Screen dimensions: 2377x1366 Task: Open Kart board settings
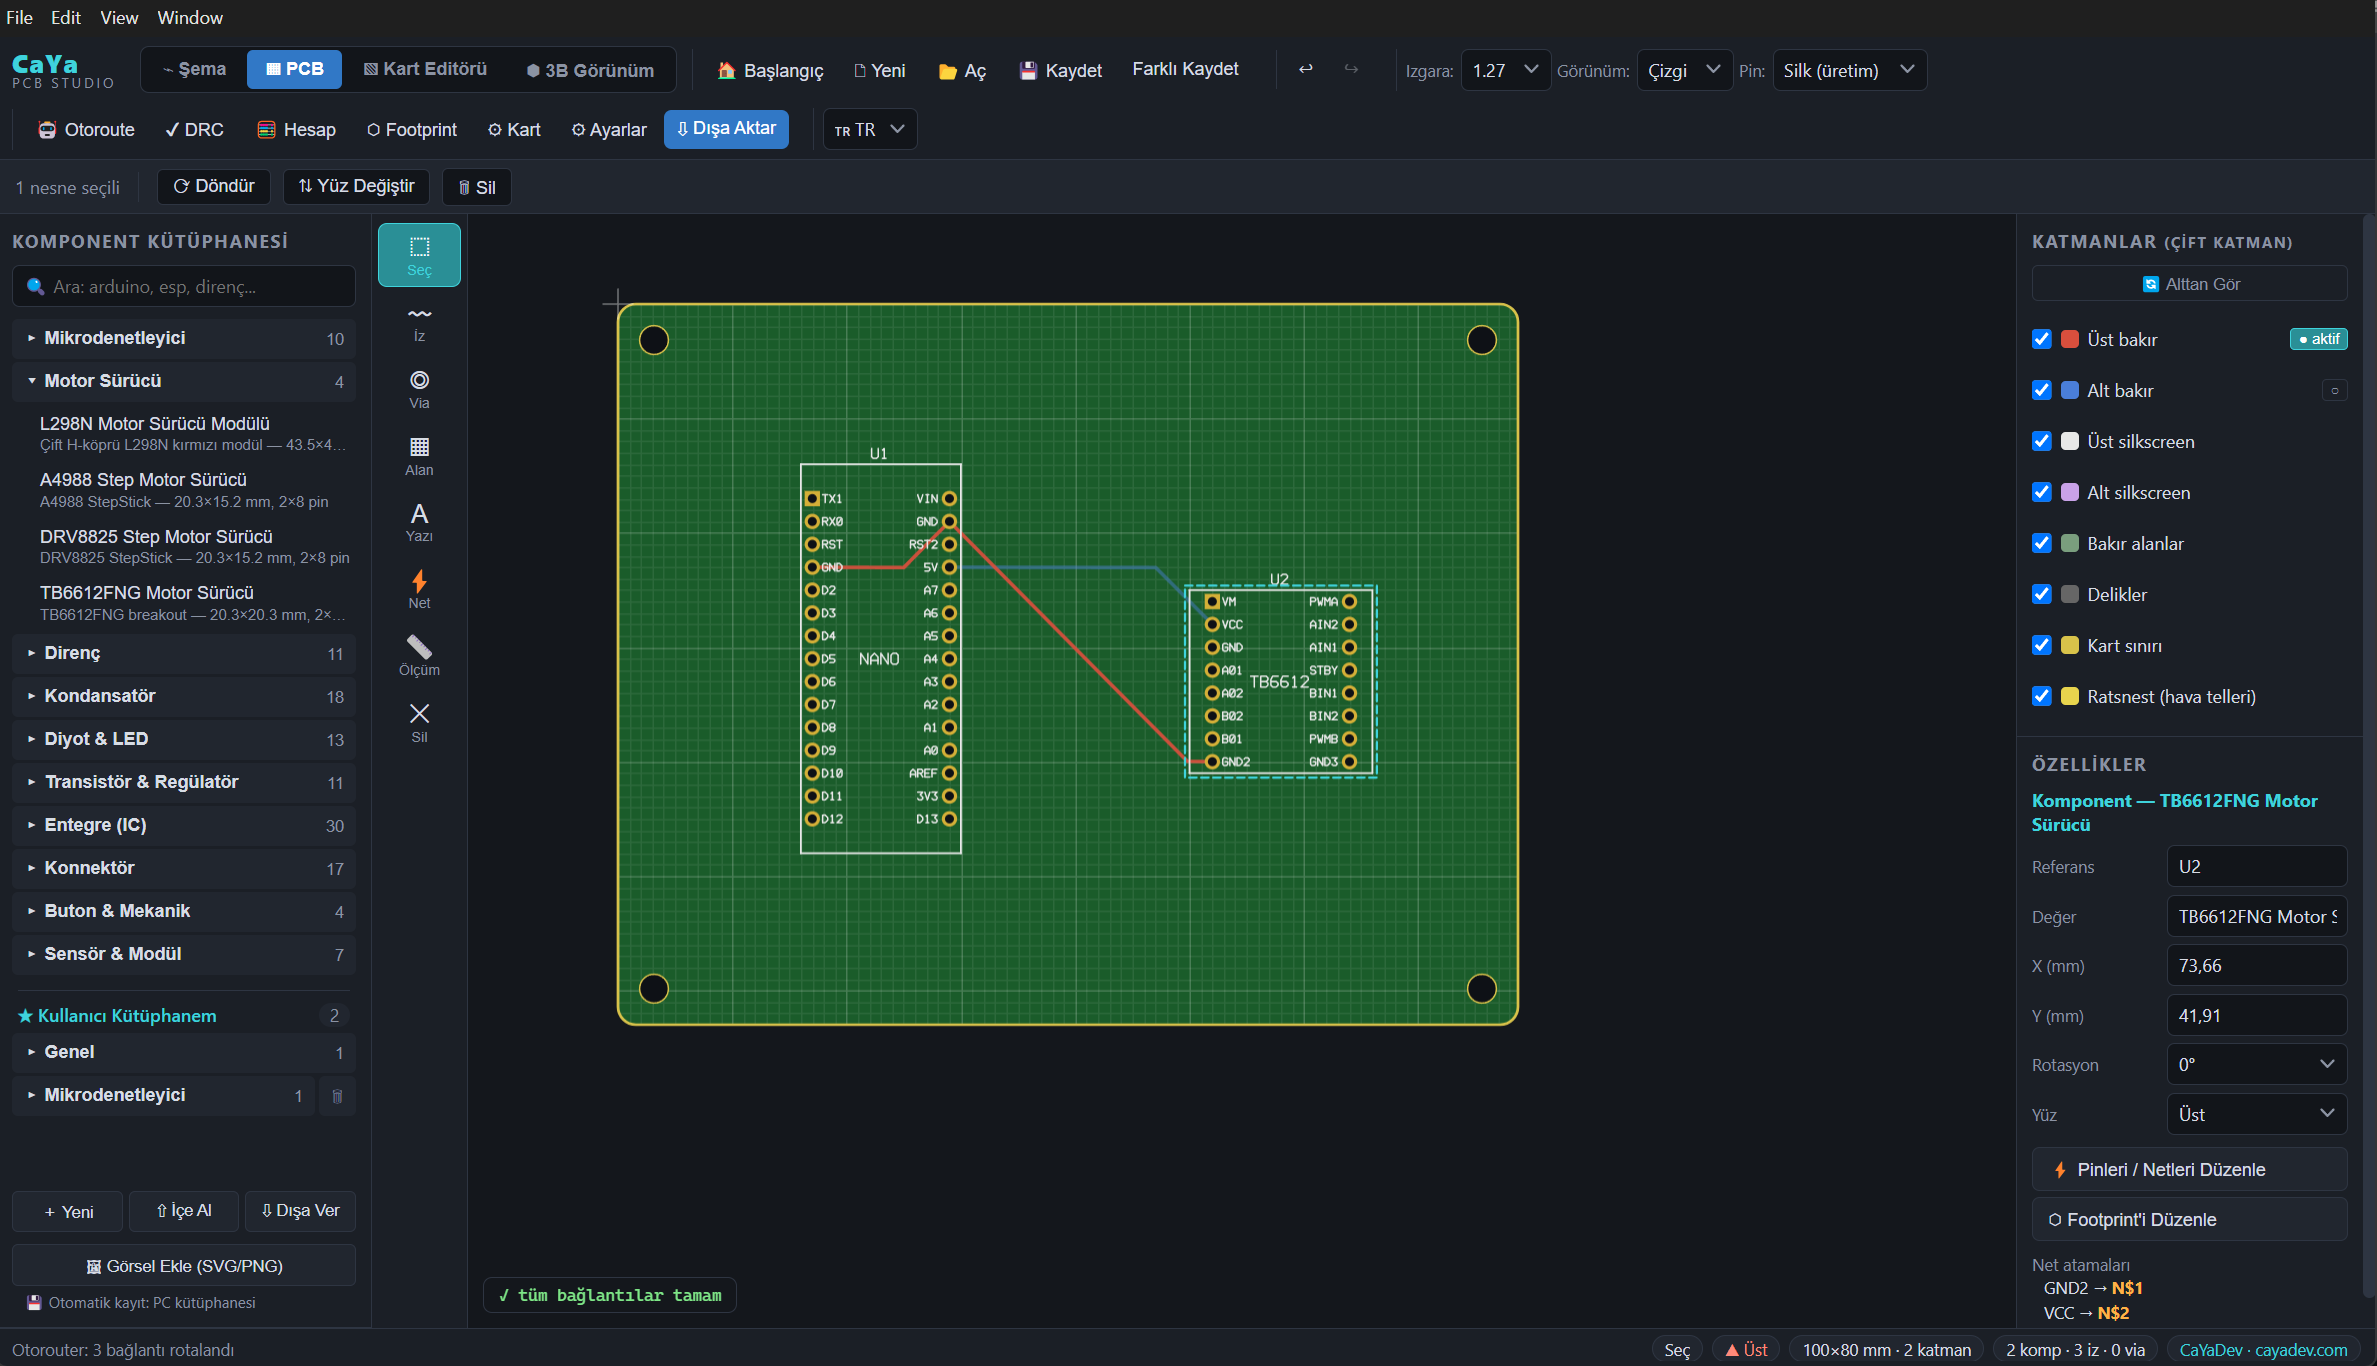(x=514, y=130)
